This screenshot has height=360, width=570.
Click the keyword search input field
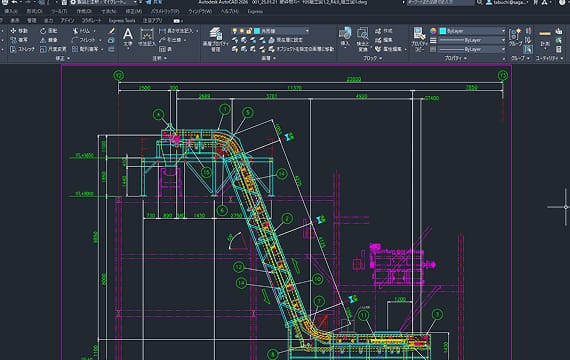pyautogui.click(x=441, y=3)
